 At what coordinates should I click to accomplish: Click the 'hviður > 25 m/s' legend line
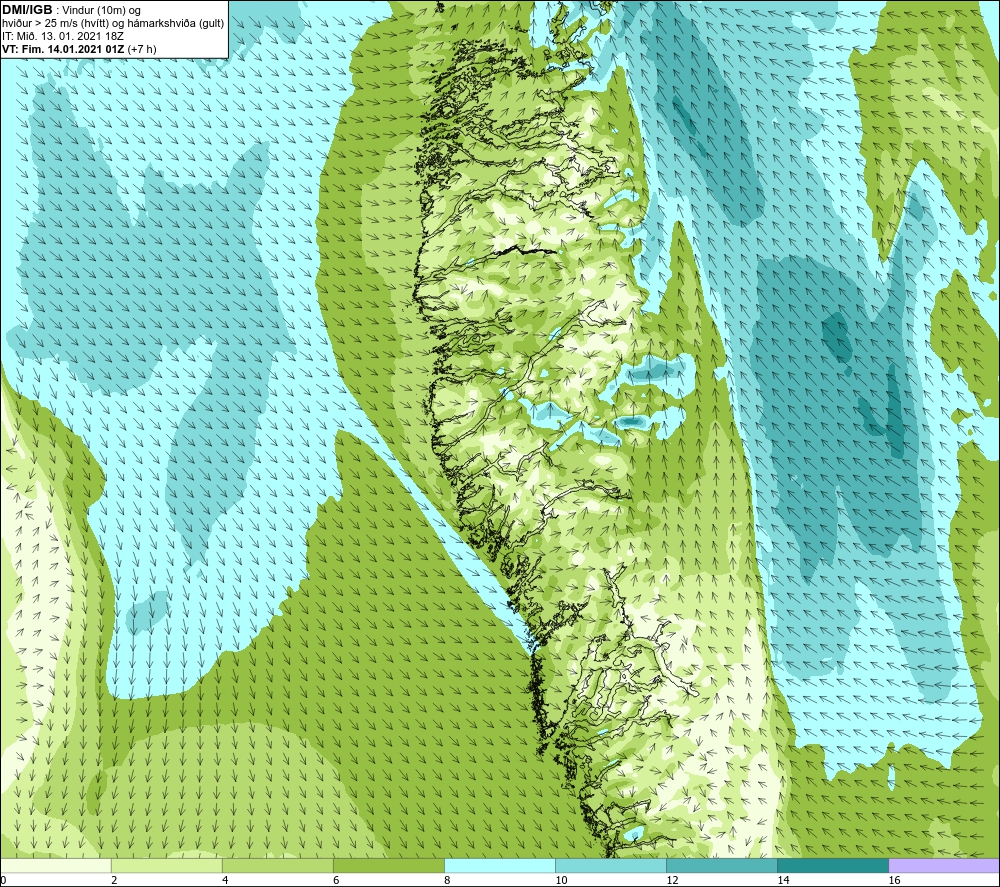coord(113,24)
